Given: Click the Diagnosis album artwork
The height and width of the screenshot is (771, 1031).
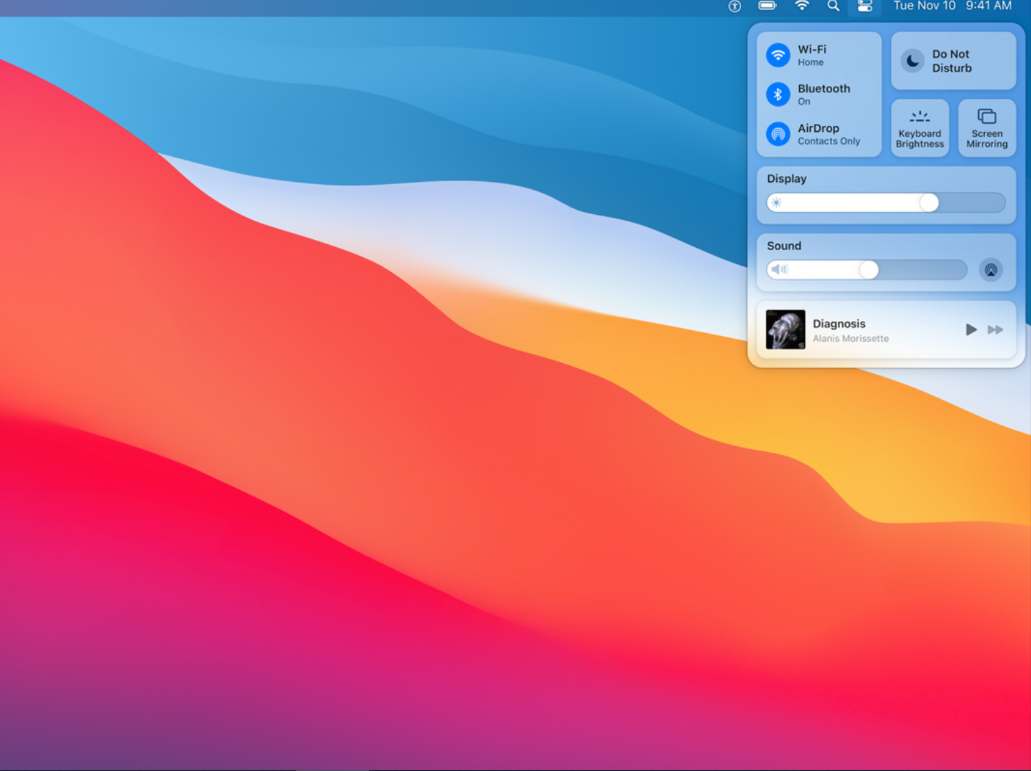Looking at the screenshot, I should coord(786,330).
